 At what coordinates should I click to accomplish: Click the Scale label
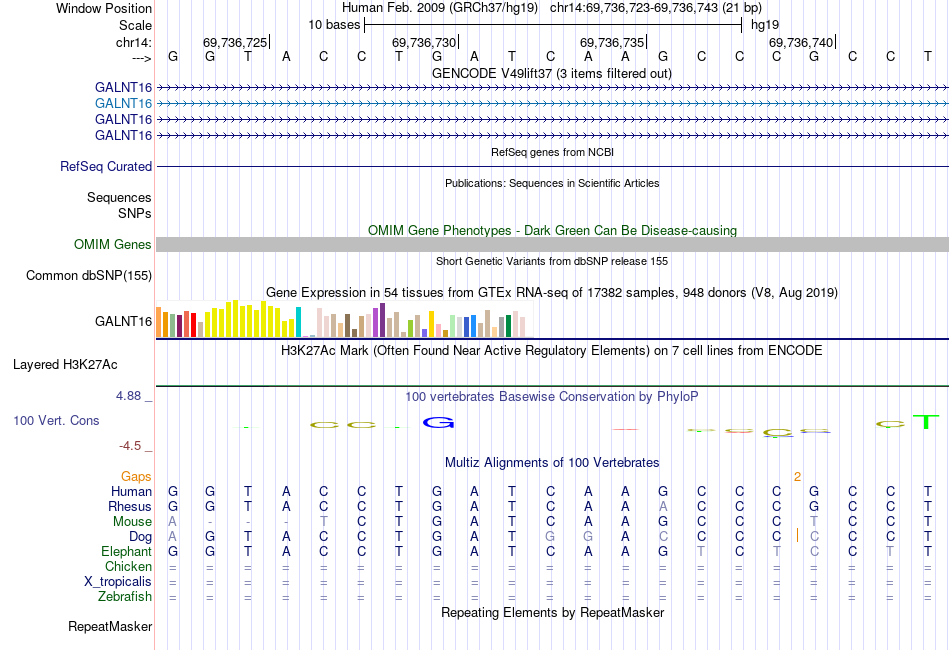[x=135, y=25]
